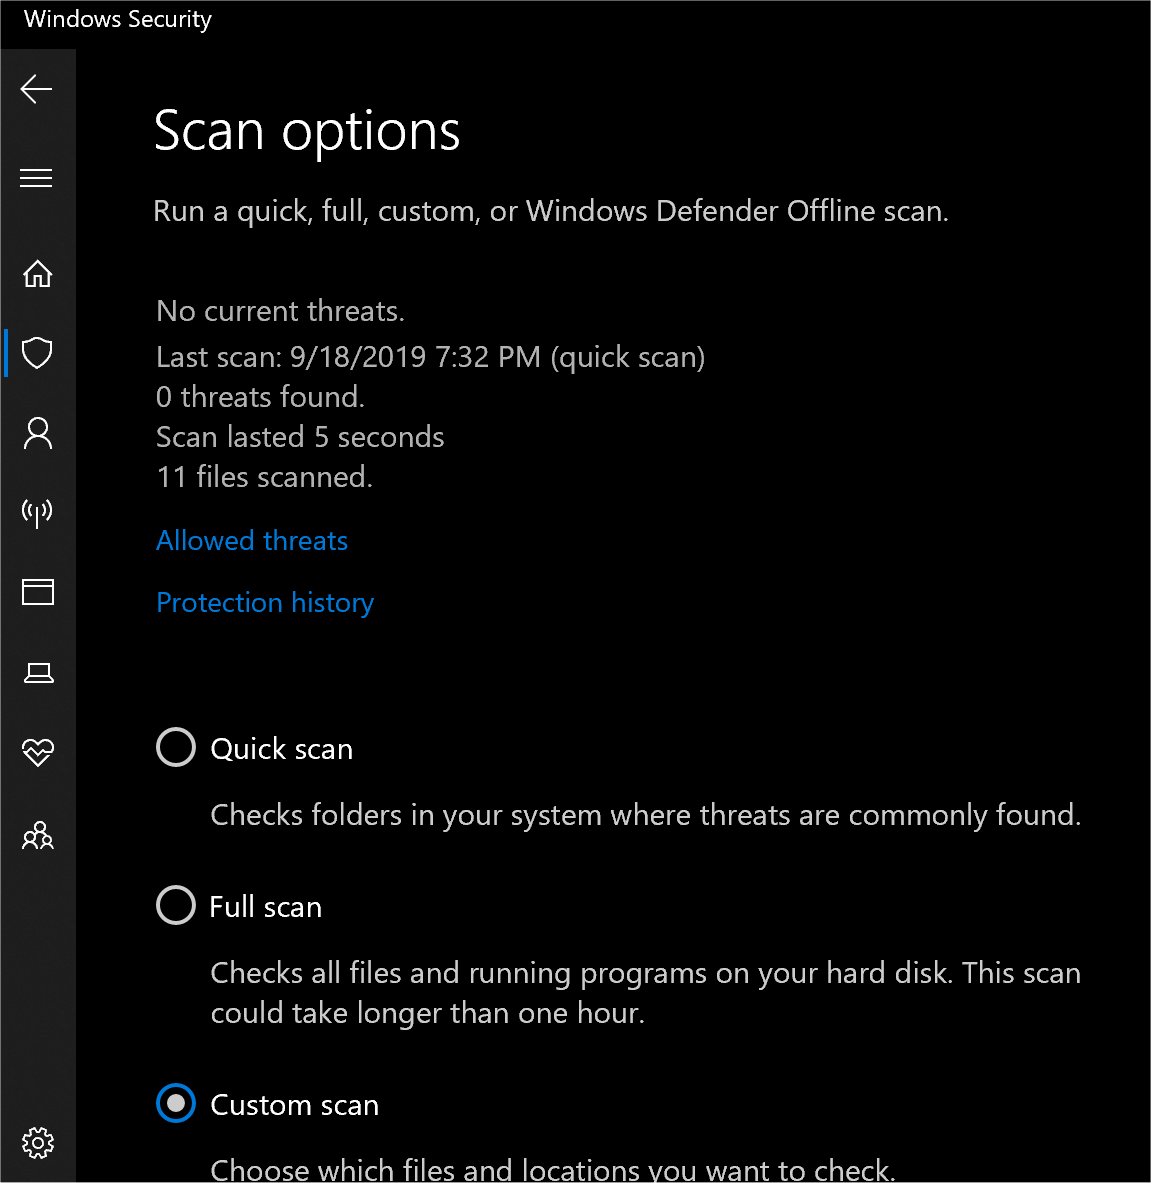Go to the Windows Security home icon
Image resolution: width=1151 pixels, height=1183 pixels.
(37, 273)
